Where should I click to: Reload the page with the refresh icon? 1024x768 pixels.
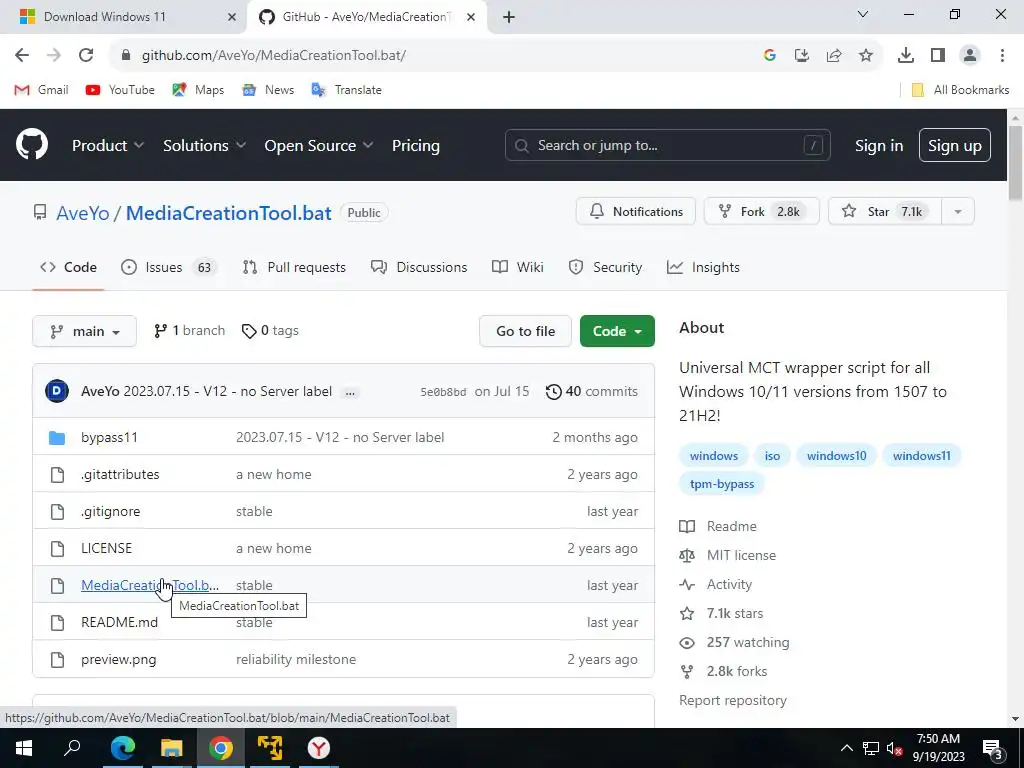(x=86, y=56)
